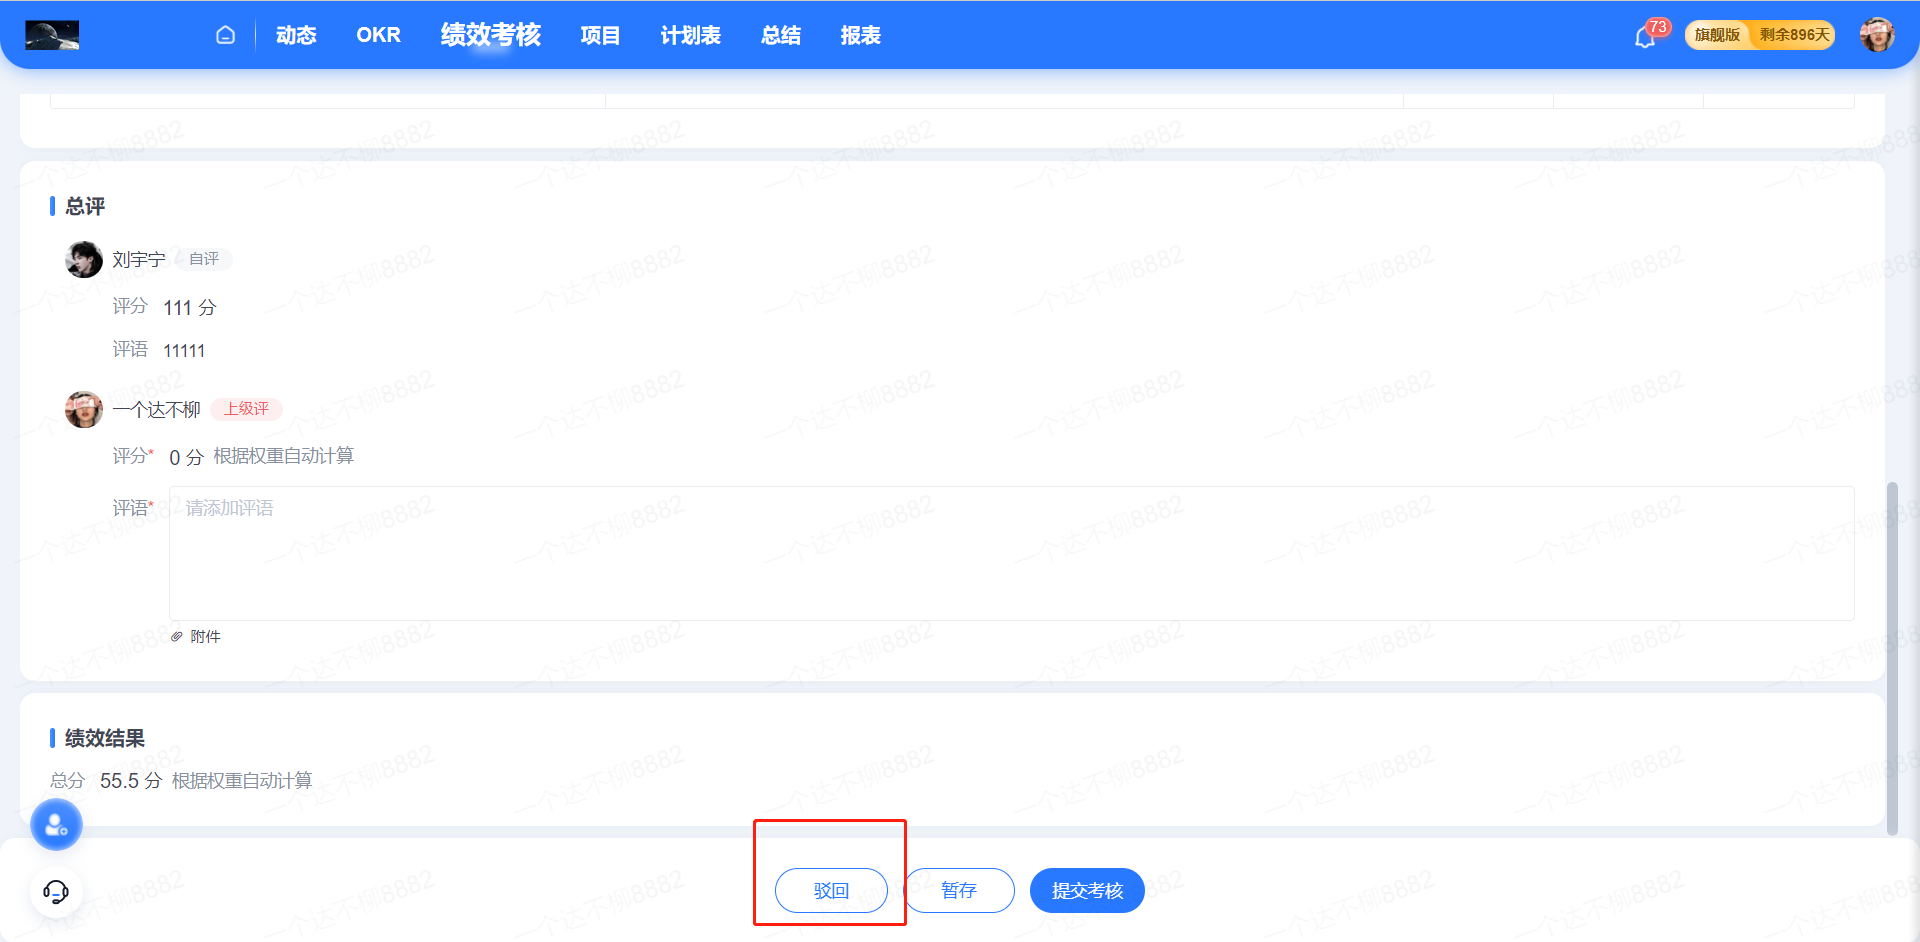Click 刘宇宁's profile avatar
Viewport: 1920px width, 942px height.
click(x=84, y=260)
